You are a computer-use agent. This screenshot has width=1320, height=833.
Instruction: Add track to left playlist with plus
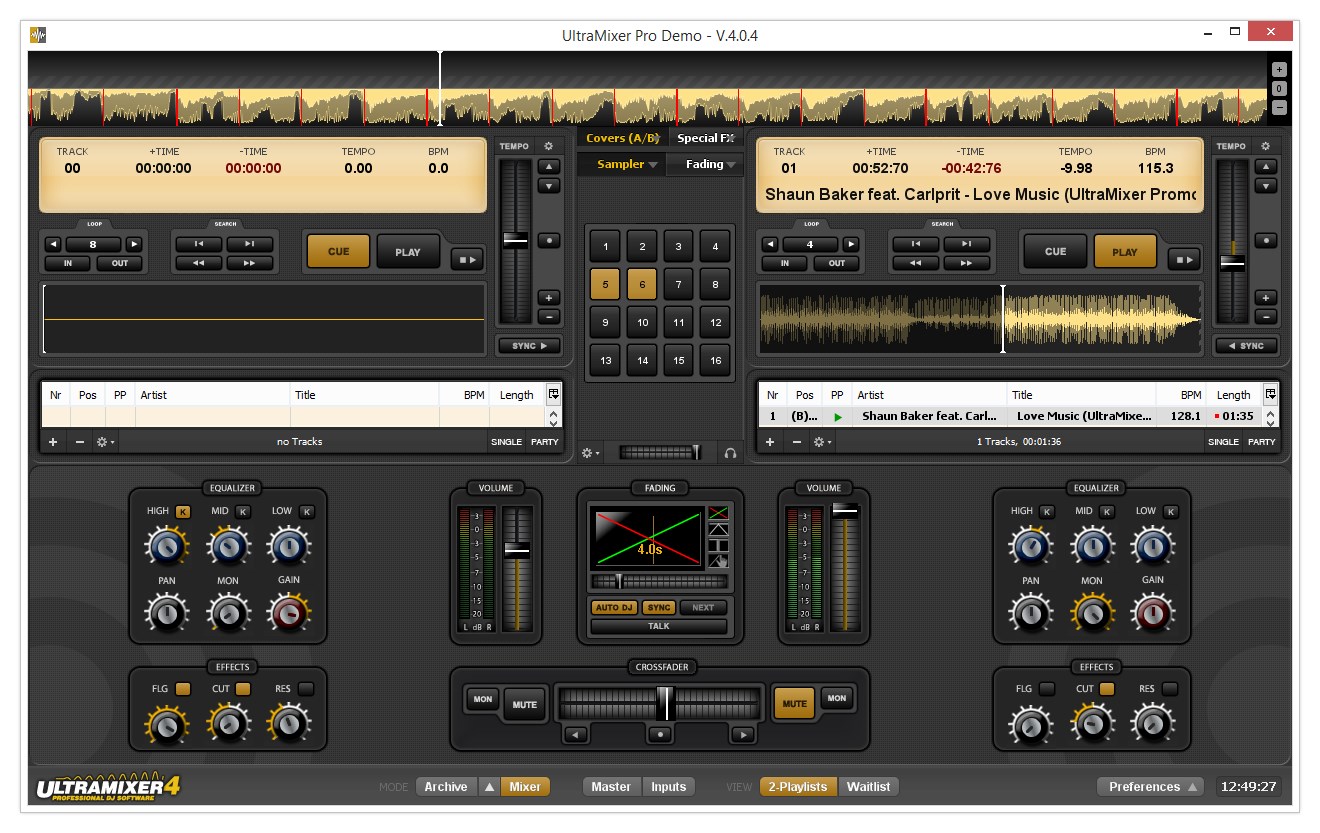tap(53, 442)
